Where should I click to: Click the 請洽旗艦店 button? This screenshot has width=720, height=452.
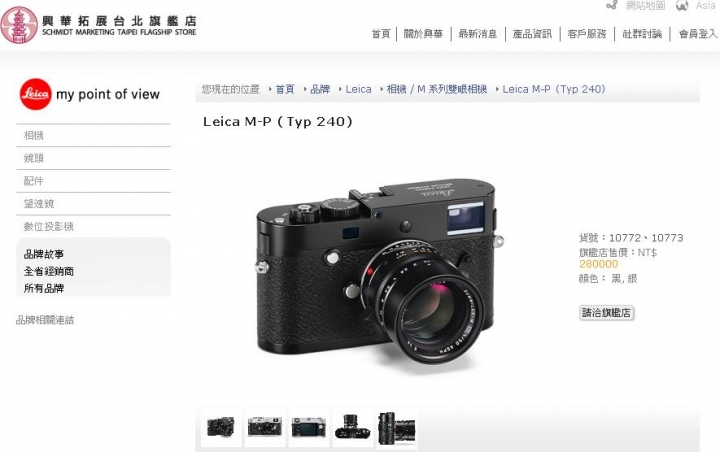(607, 313)
